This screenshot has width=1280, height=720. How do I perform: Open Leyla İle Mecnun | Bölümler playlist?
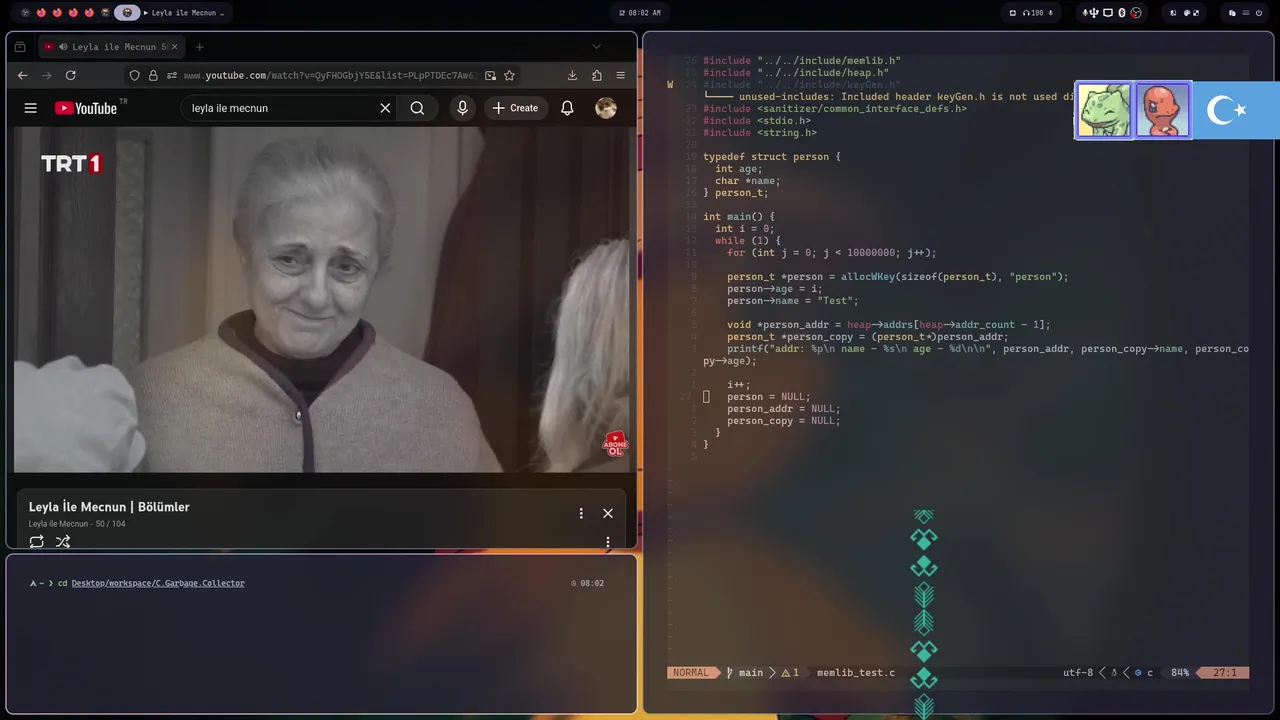click(x=109, y=507)
